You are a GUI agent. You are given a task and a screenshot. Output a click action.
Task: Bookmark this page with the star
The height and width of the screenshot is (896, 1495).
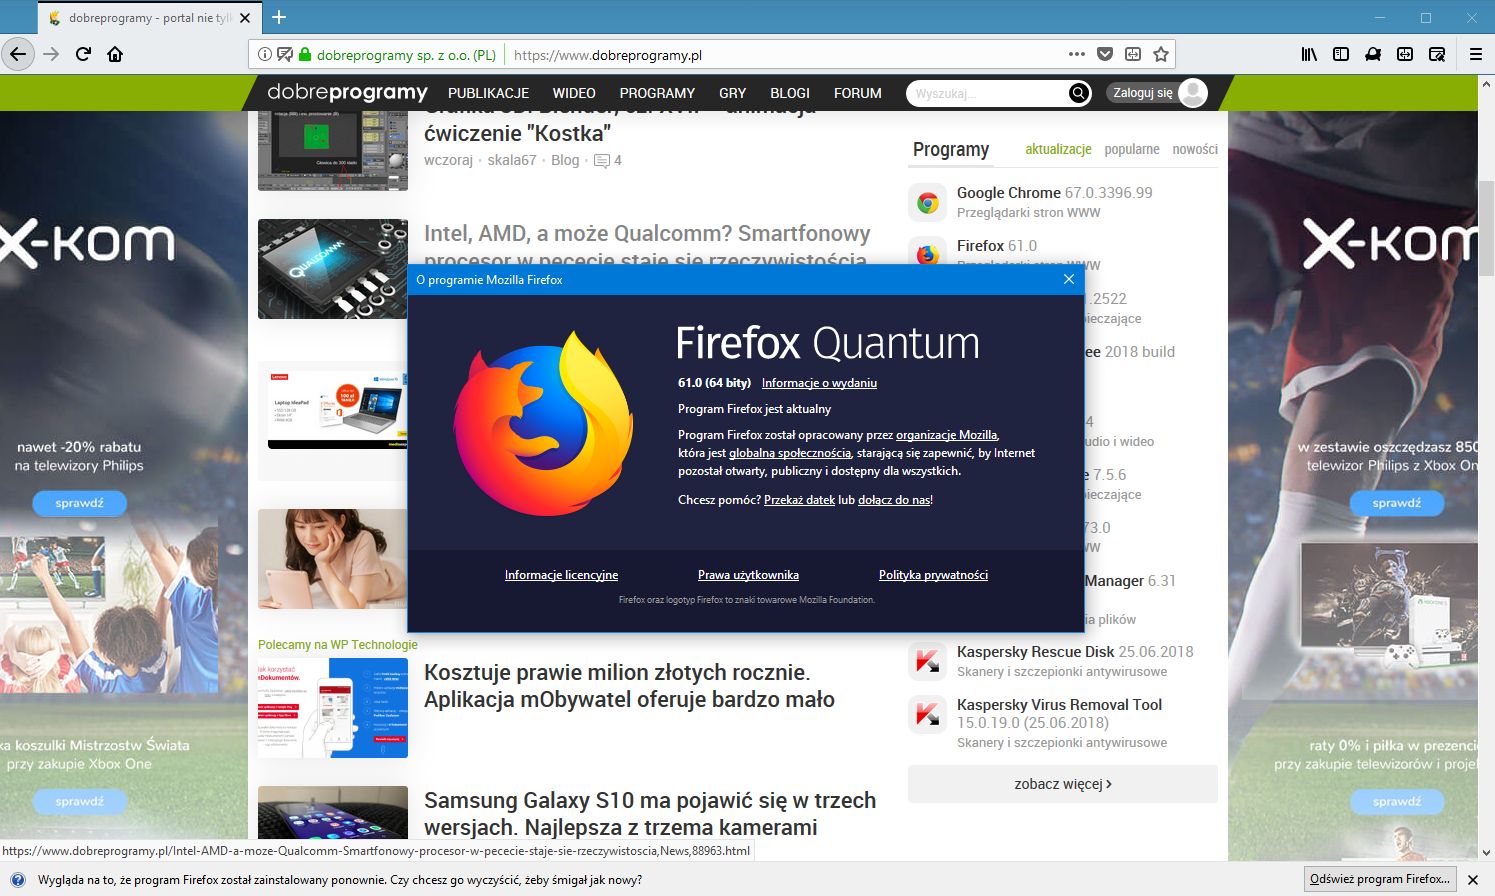[x=1161, y=54]
